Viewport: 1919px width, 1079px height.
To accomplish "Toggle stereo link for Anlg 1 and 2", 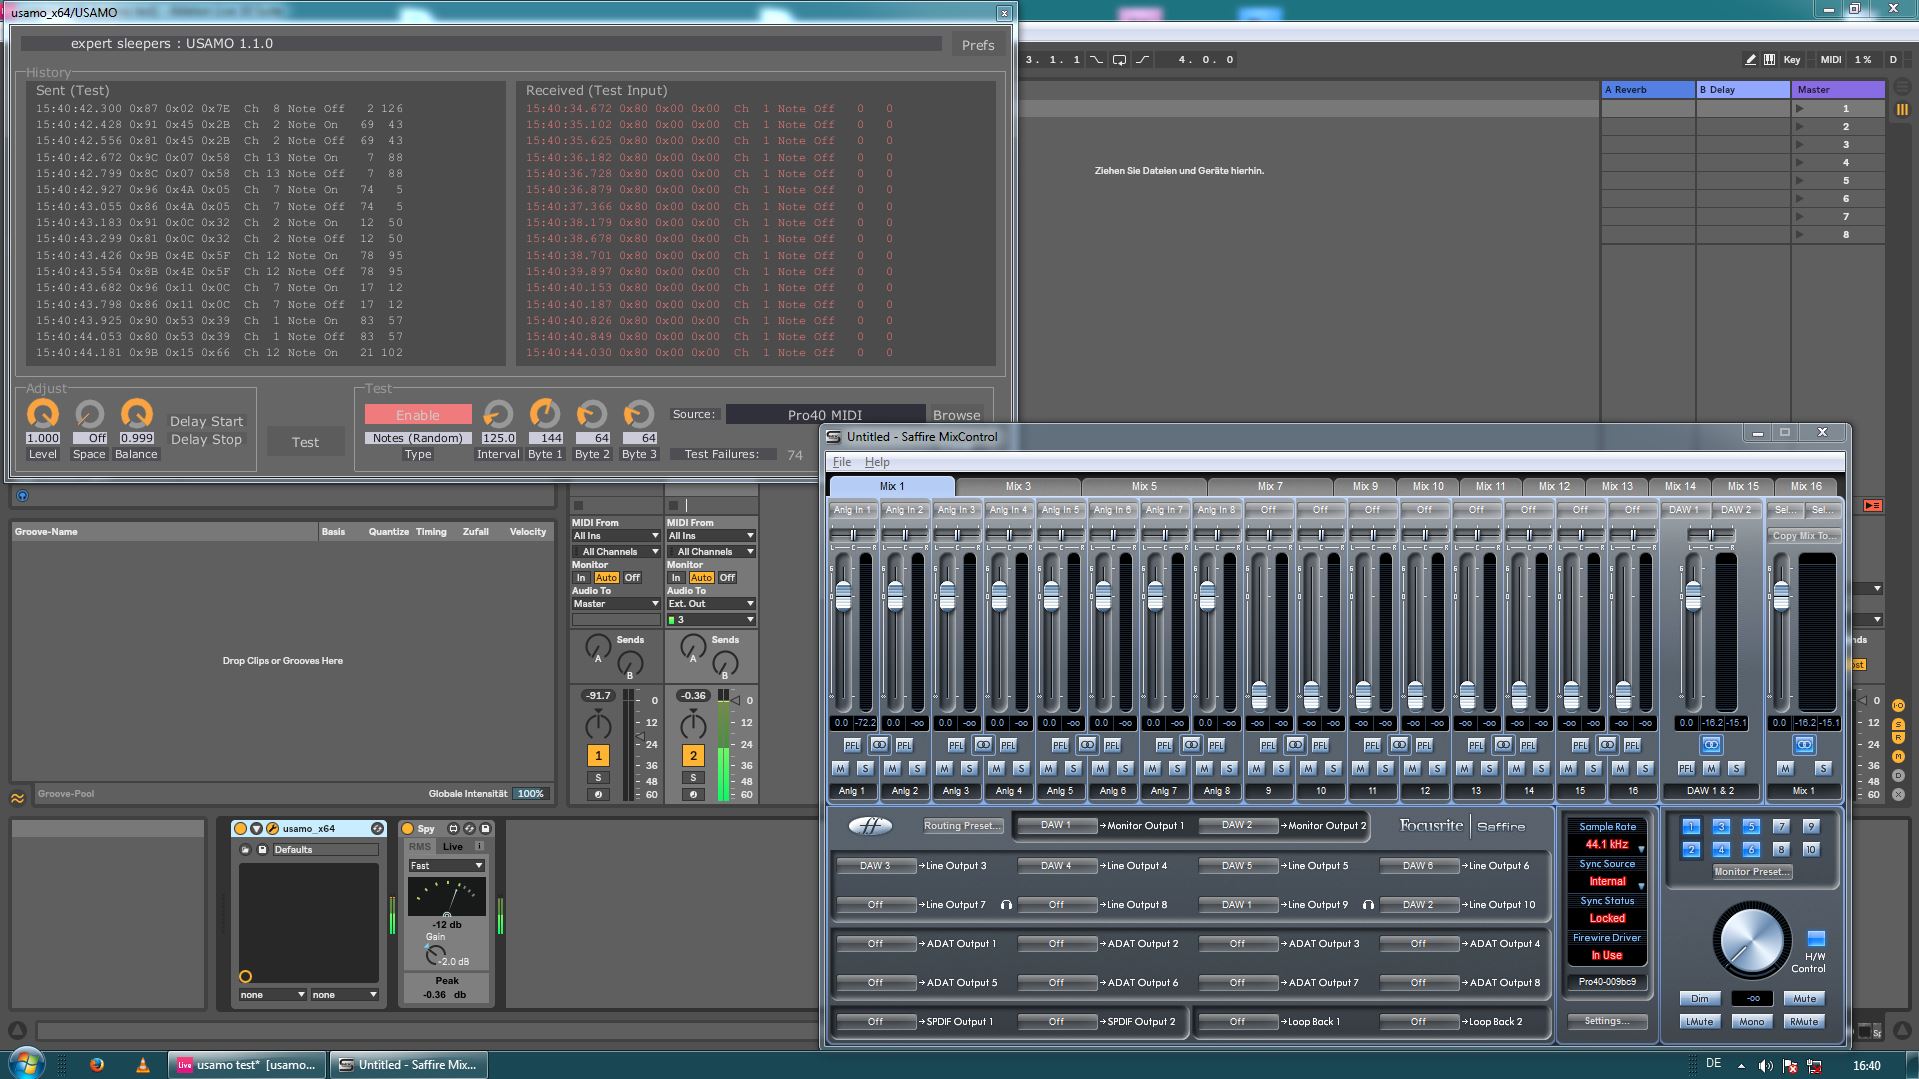I will (878, 745).
